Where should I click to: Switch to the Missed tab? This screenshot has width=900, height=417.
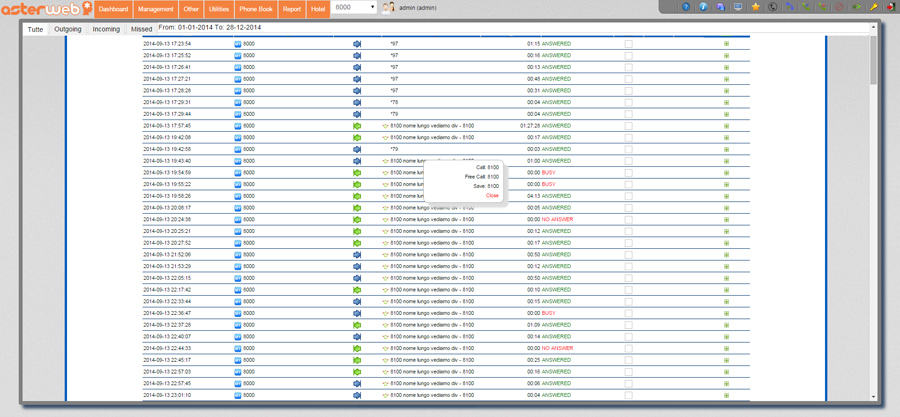(141, 29)
